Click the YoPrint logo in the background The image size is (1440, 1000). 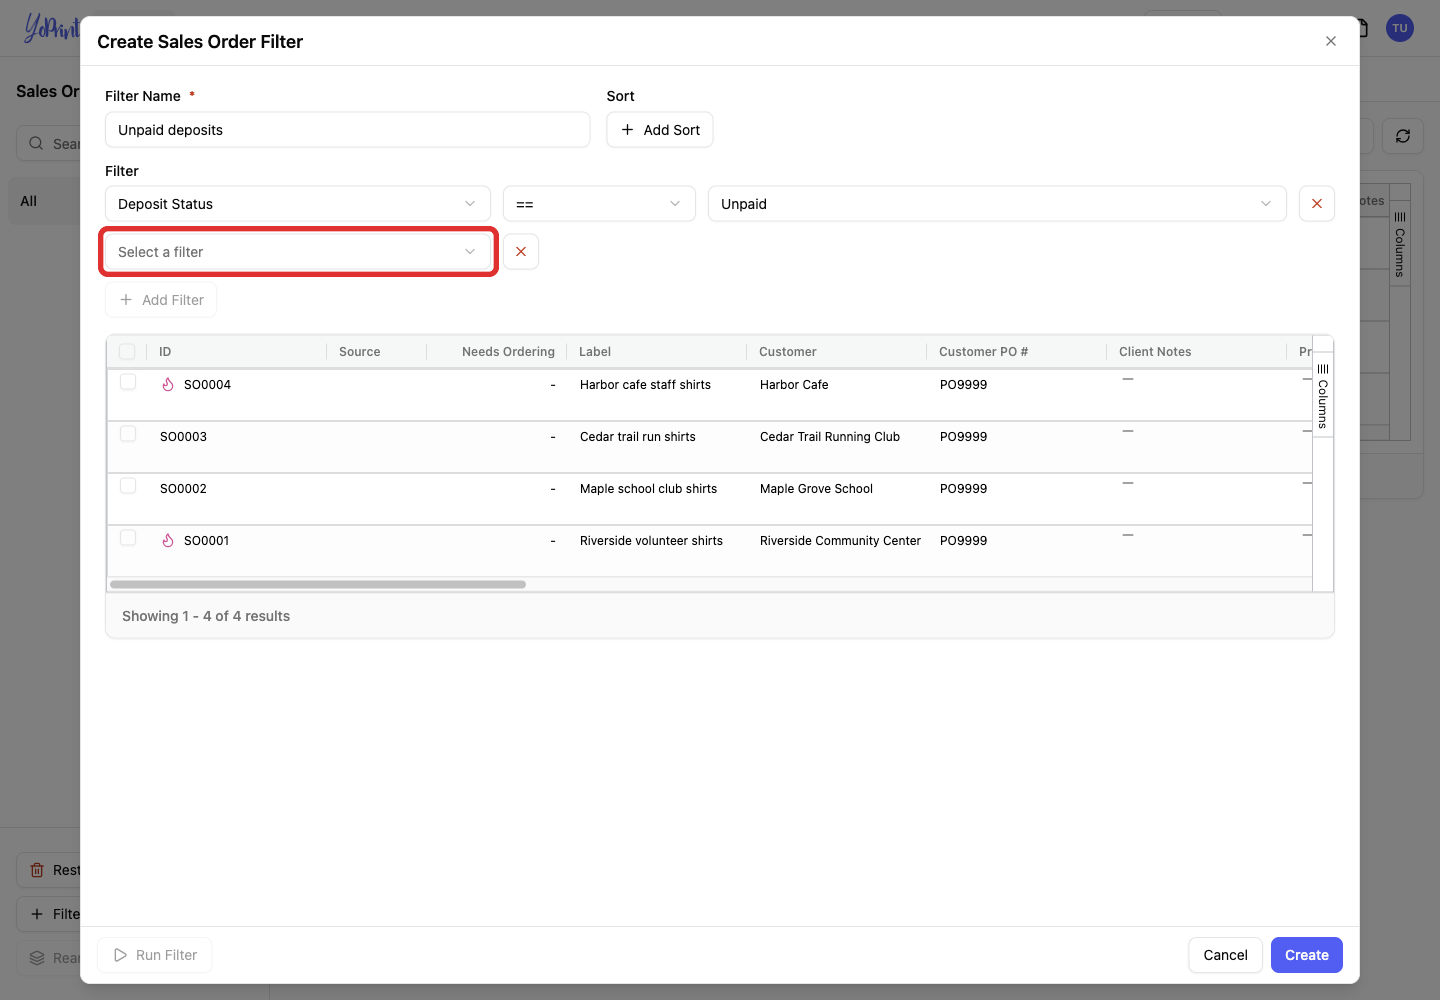click(52, 28)
